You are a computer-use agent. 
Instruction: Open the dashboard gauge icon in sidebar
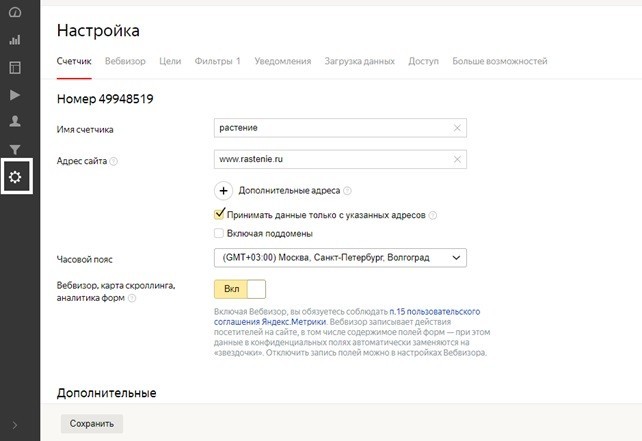tap(15, 12)
